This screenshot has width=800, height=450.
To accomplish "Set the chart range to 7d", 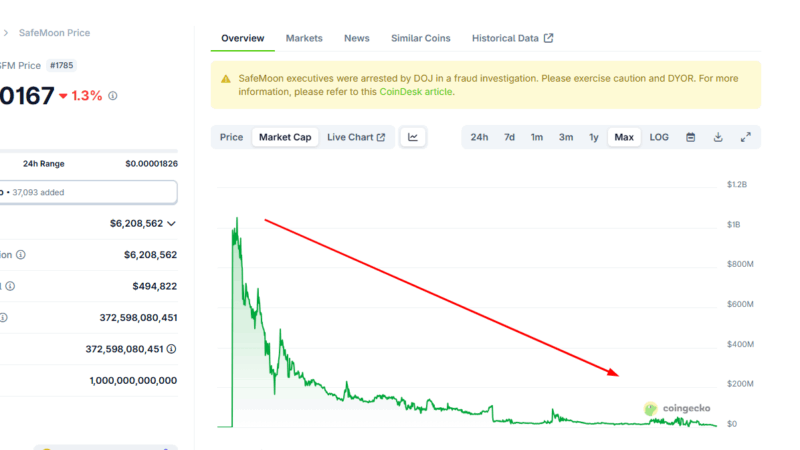I will tap(509, 137).
